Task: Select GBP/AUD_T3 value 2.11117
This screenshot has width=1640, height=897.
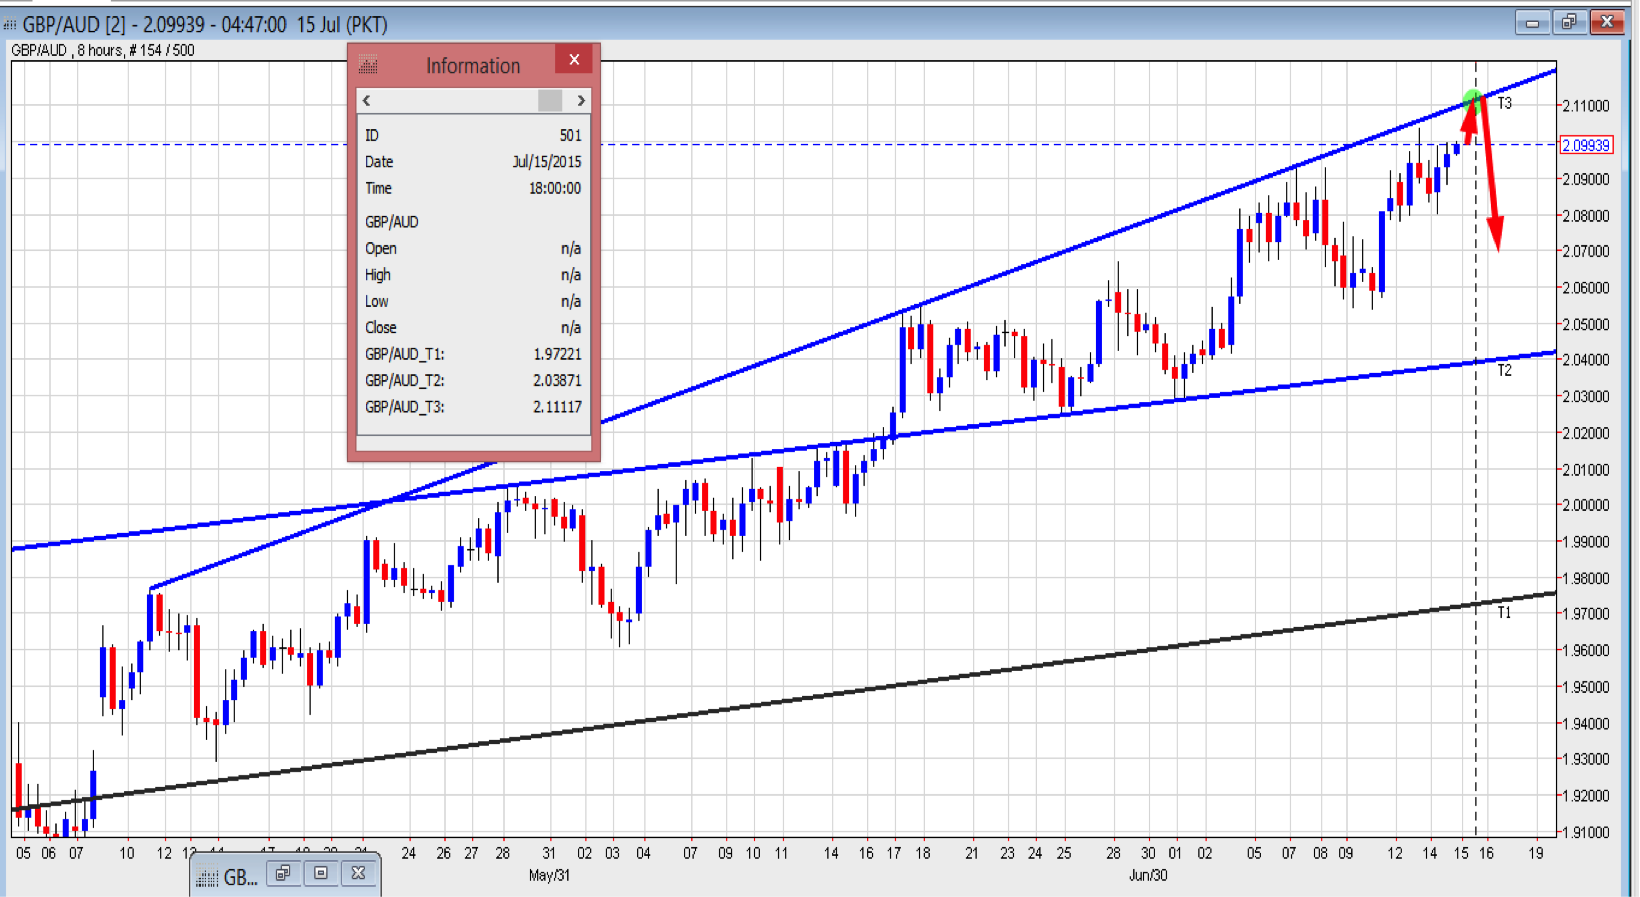Action: click(557, 407)
